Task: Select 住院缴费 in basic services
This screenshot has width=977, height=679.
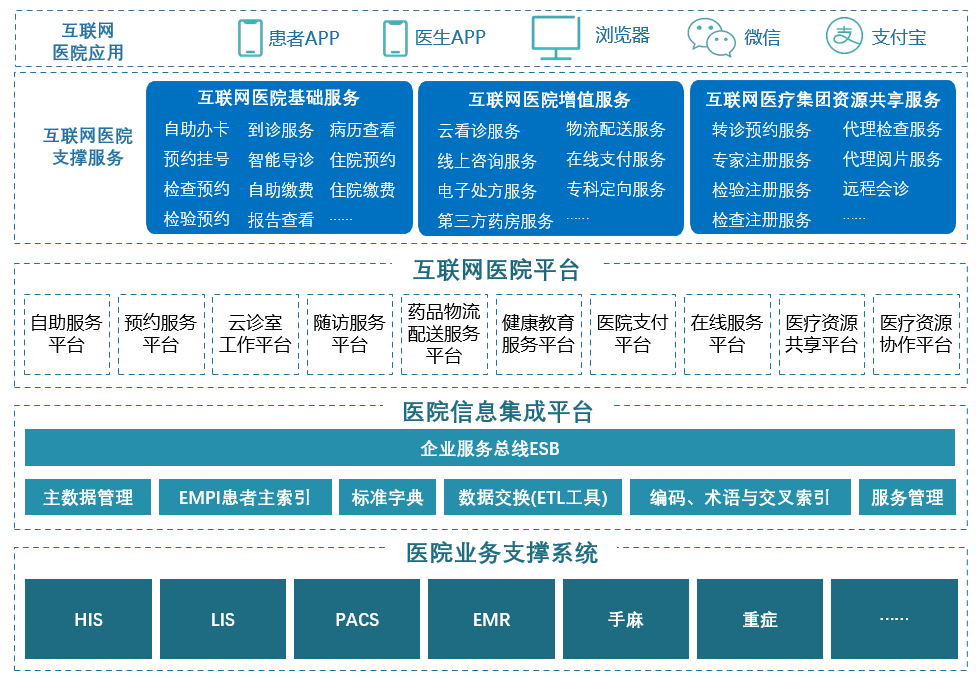Action: (x=363, y=190)
